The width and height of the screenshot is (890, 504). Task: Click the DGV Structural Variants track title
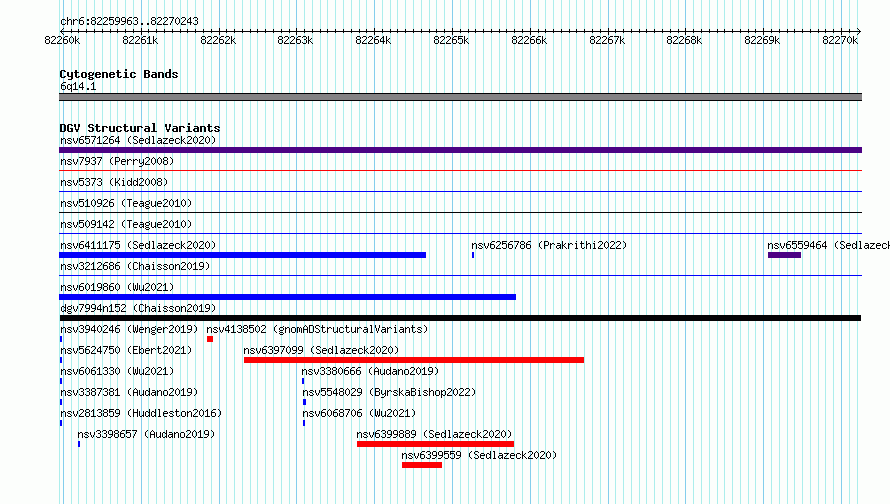140,128
